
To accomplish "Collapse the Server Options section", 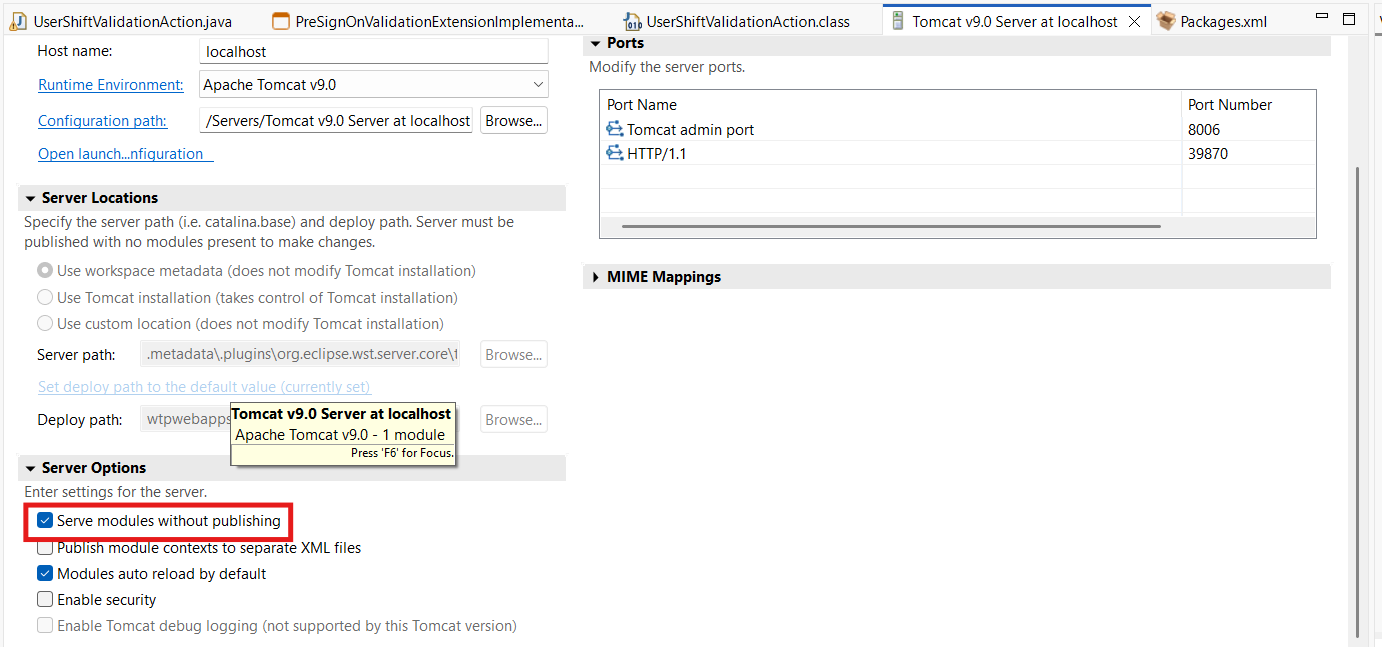I will tap(31, 468).
